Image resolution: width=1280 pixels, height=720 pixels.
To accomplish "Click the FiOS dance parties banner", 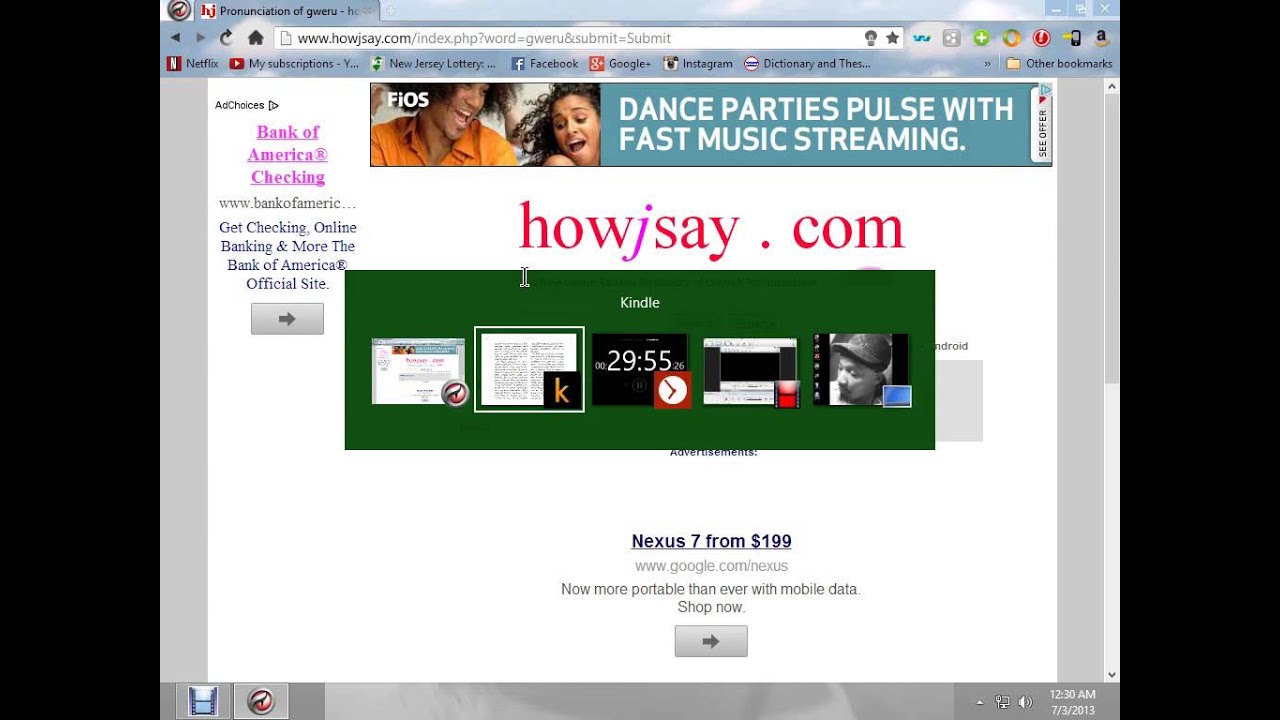I will click(711, 124).
